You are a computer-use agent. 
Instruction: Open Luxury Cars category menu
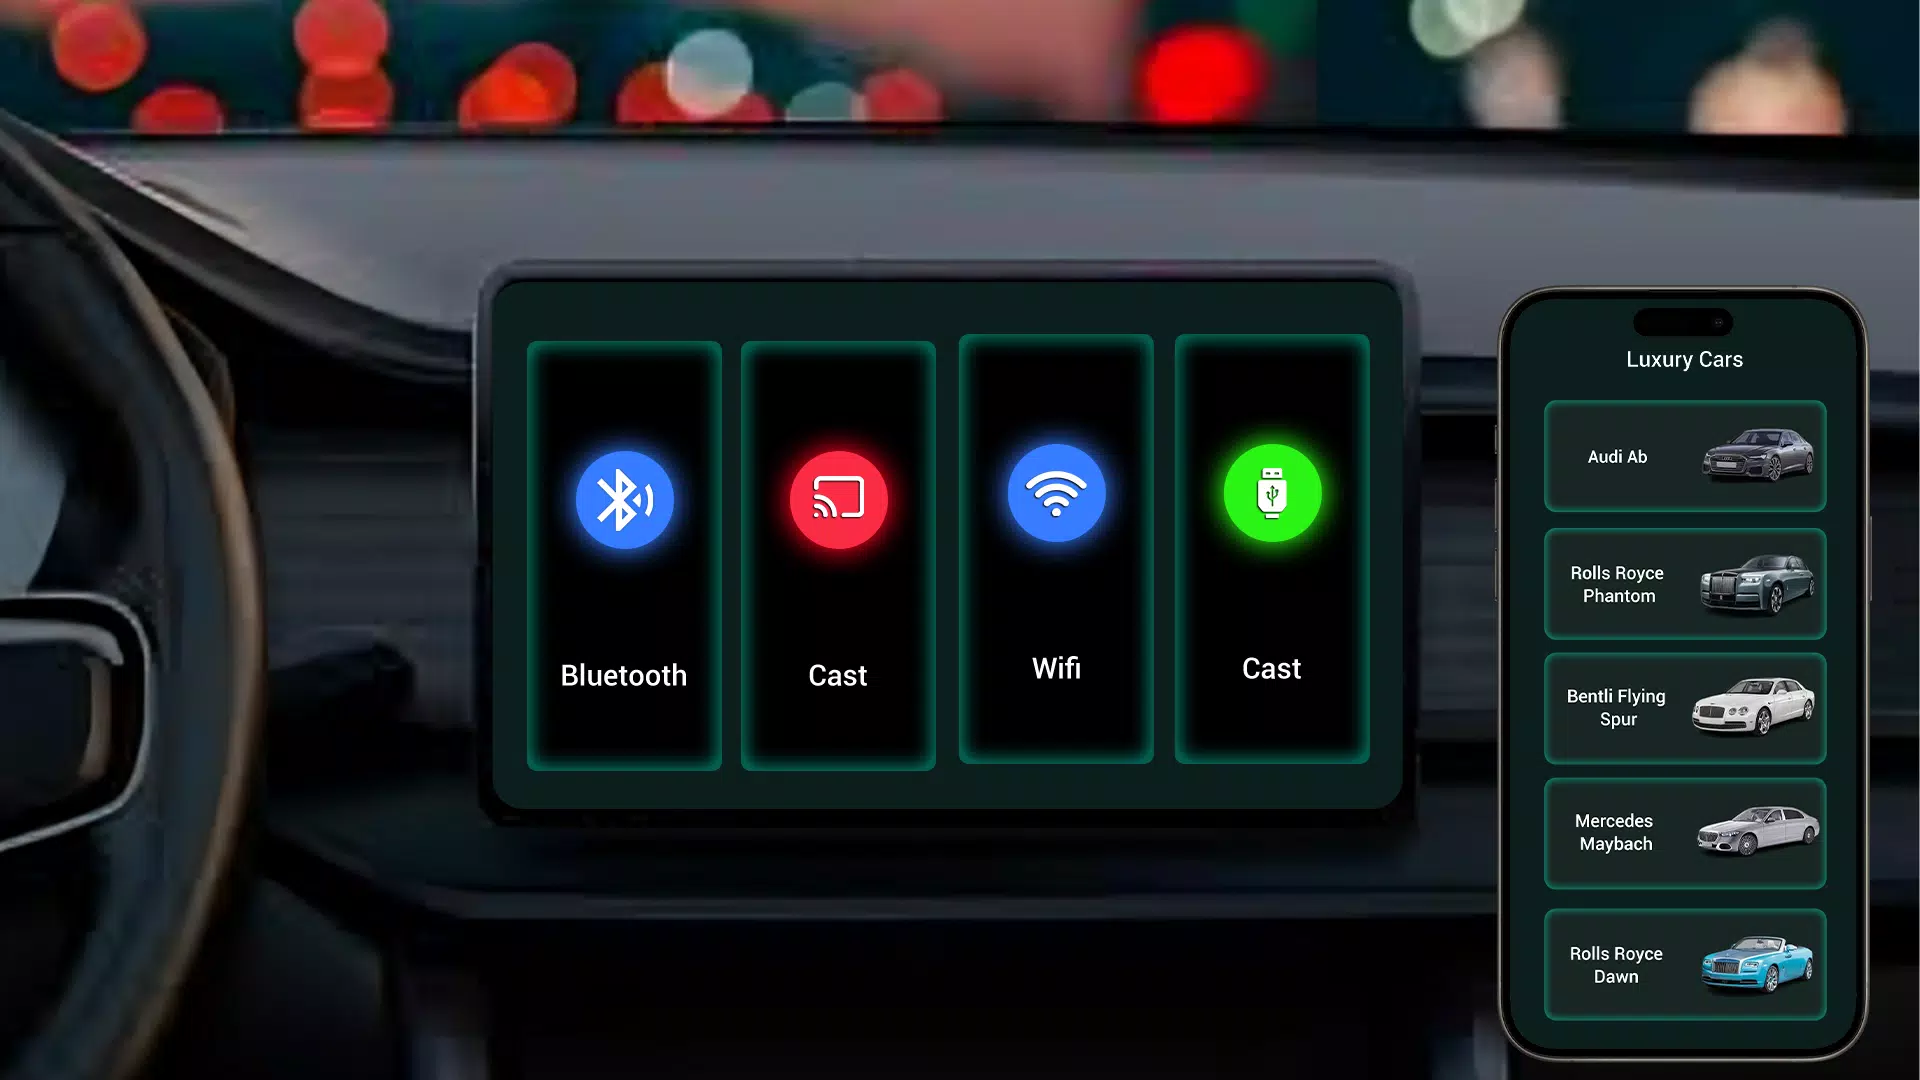click(x=1684, y=359)
